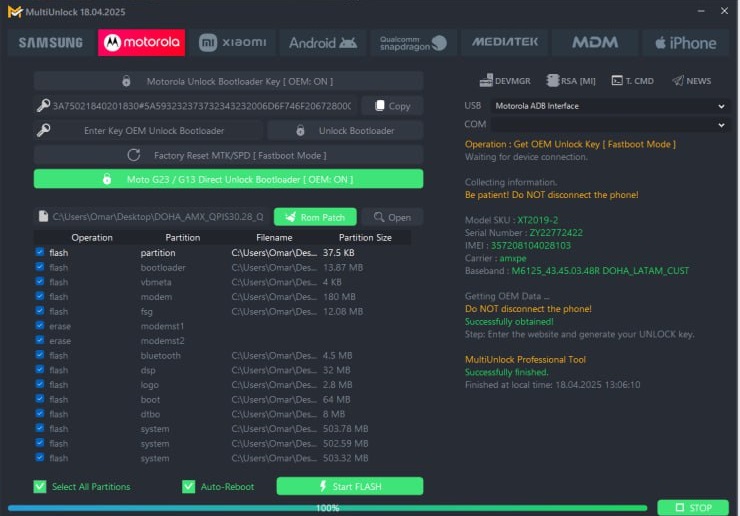
Task: Click the key icon beside Enter Key field
Action: pyautogui.click(x=43, y=130)
